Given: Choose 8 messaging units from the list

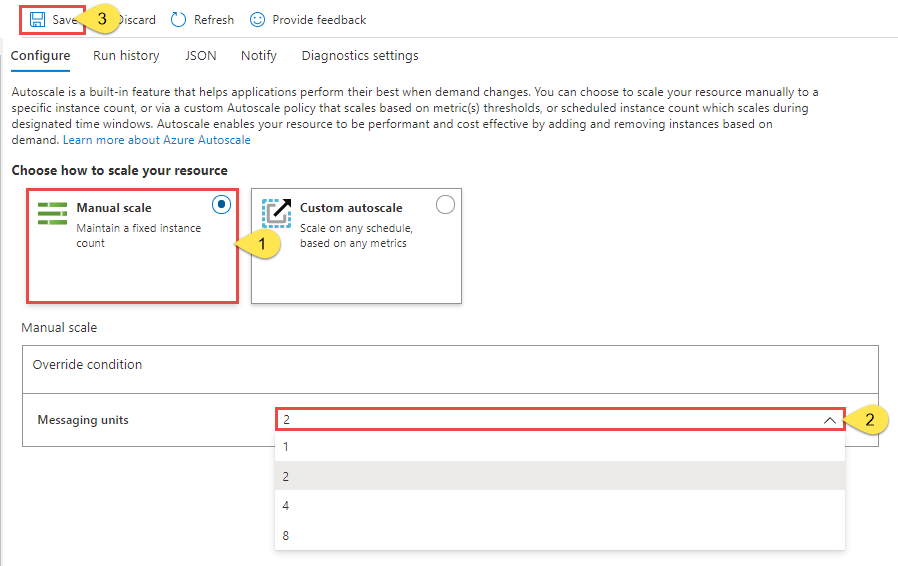Looking at the screenshot, I should click(560, 536).
